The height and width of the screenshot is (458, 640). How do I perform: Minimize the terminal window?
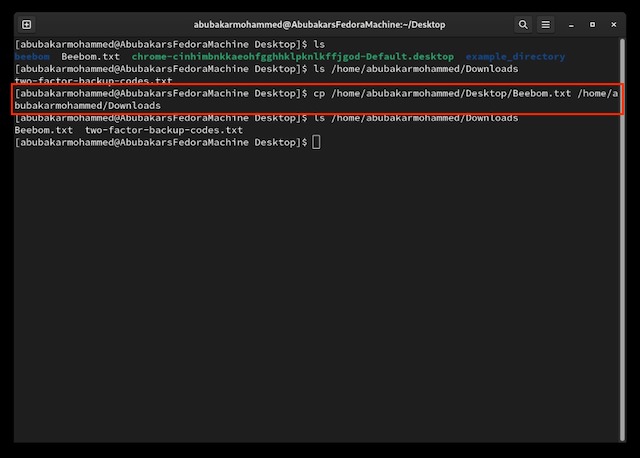pos(571,24)
